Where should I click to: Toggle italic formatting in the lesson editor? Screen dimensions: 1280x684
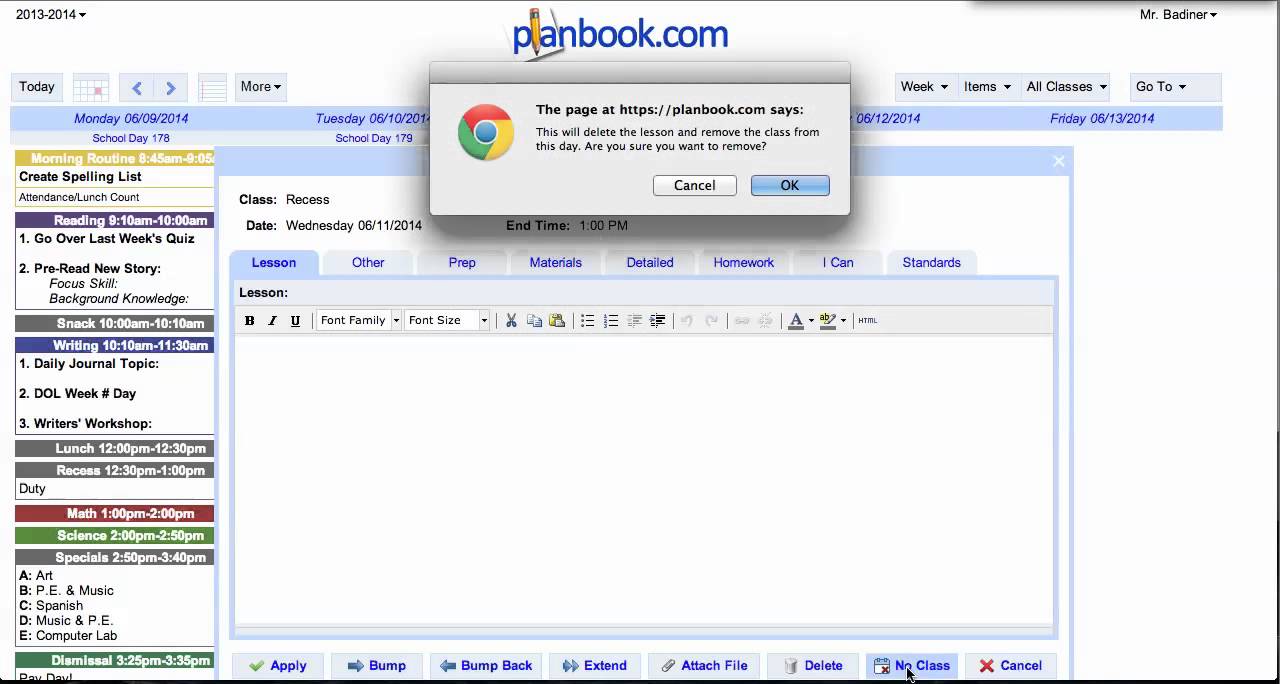point(272,321)
